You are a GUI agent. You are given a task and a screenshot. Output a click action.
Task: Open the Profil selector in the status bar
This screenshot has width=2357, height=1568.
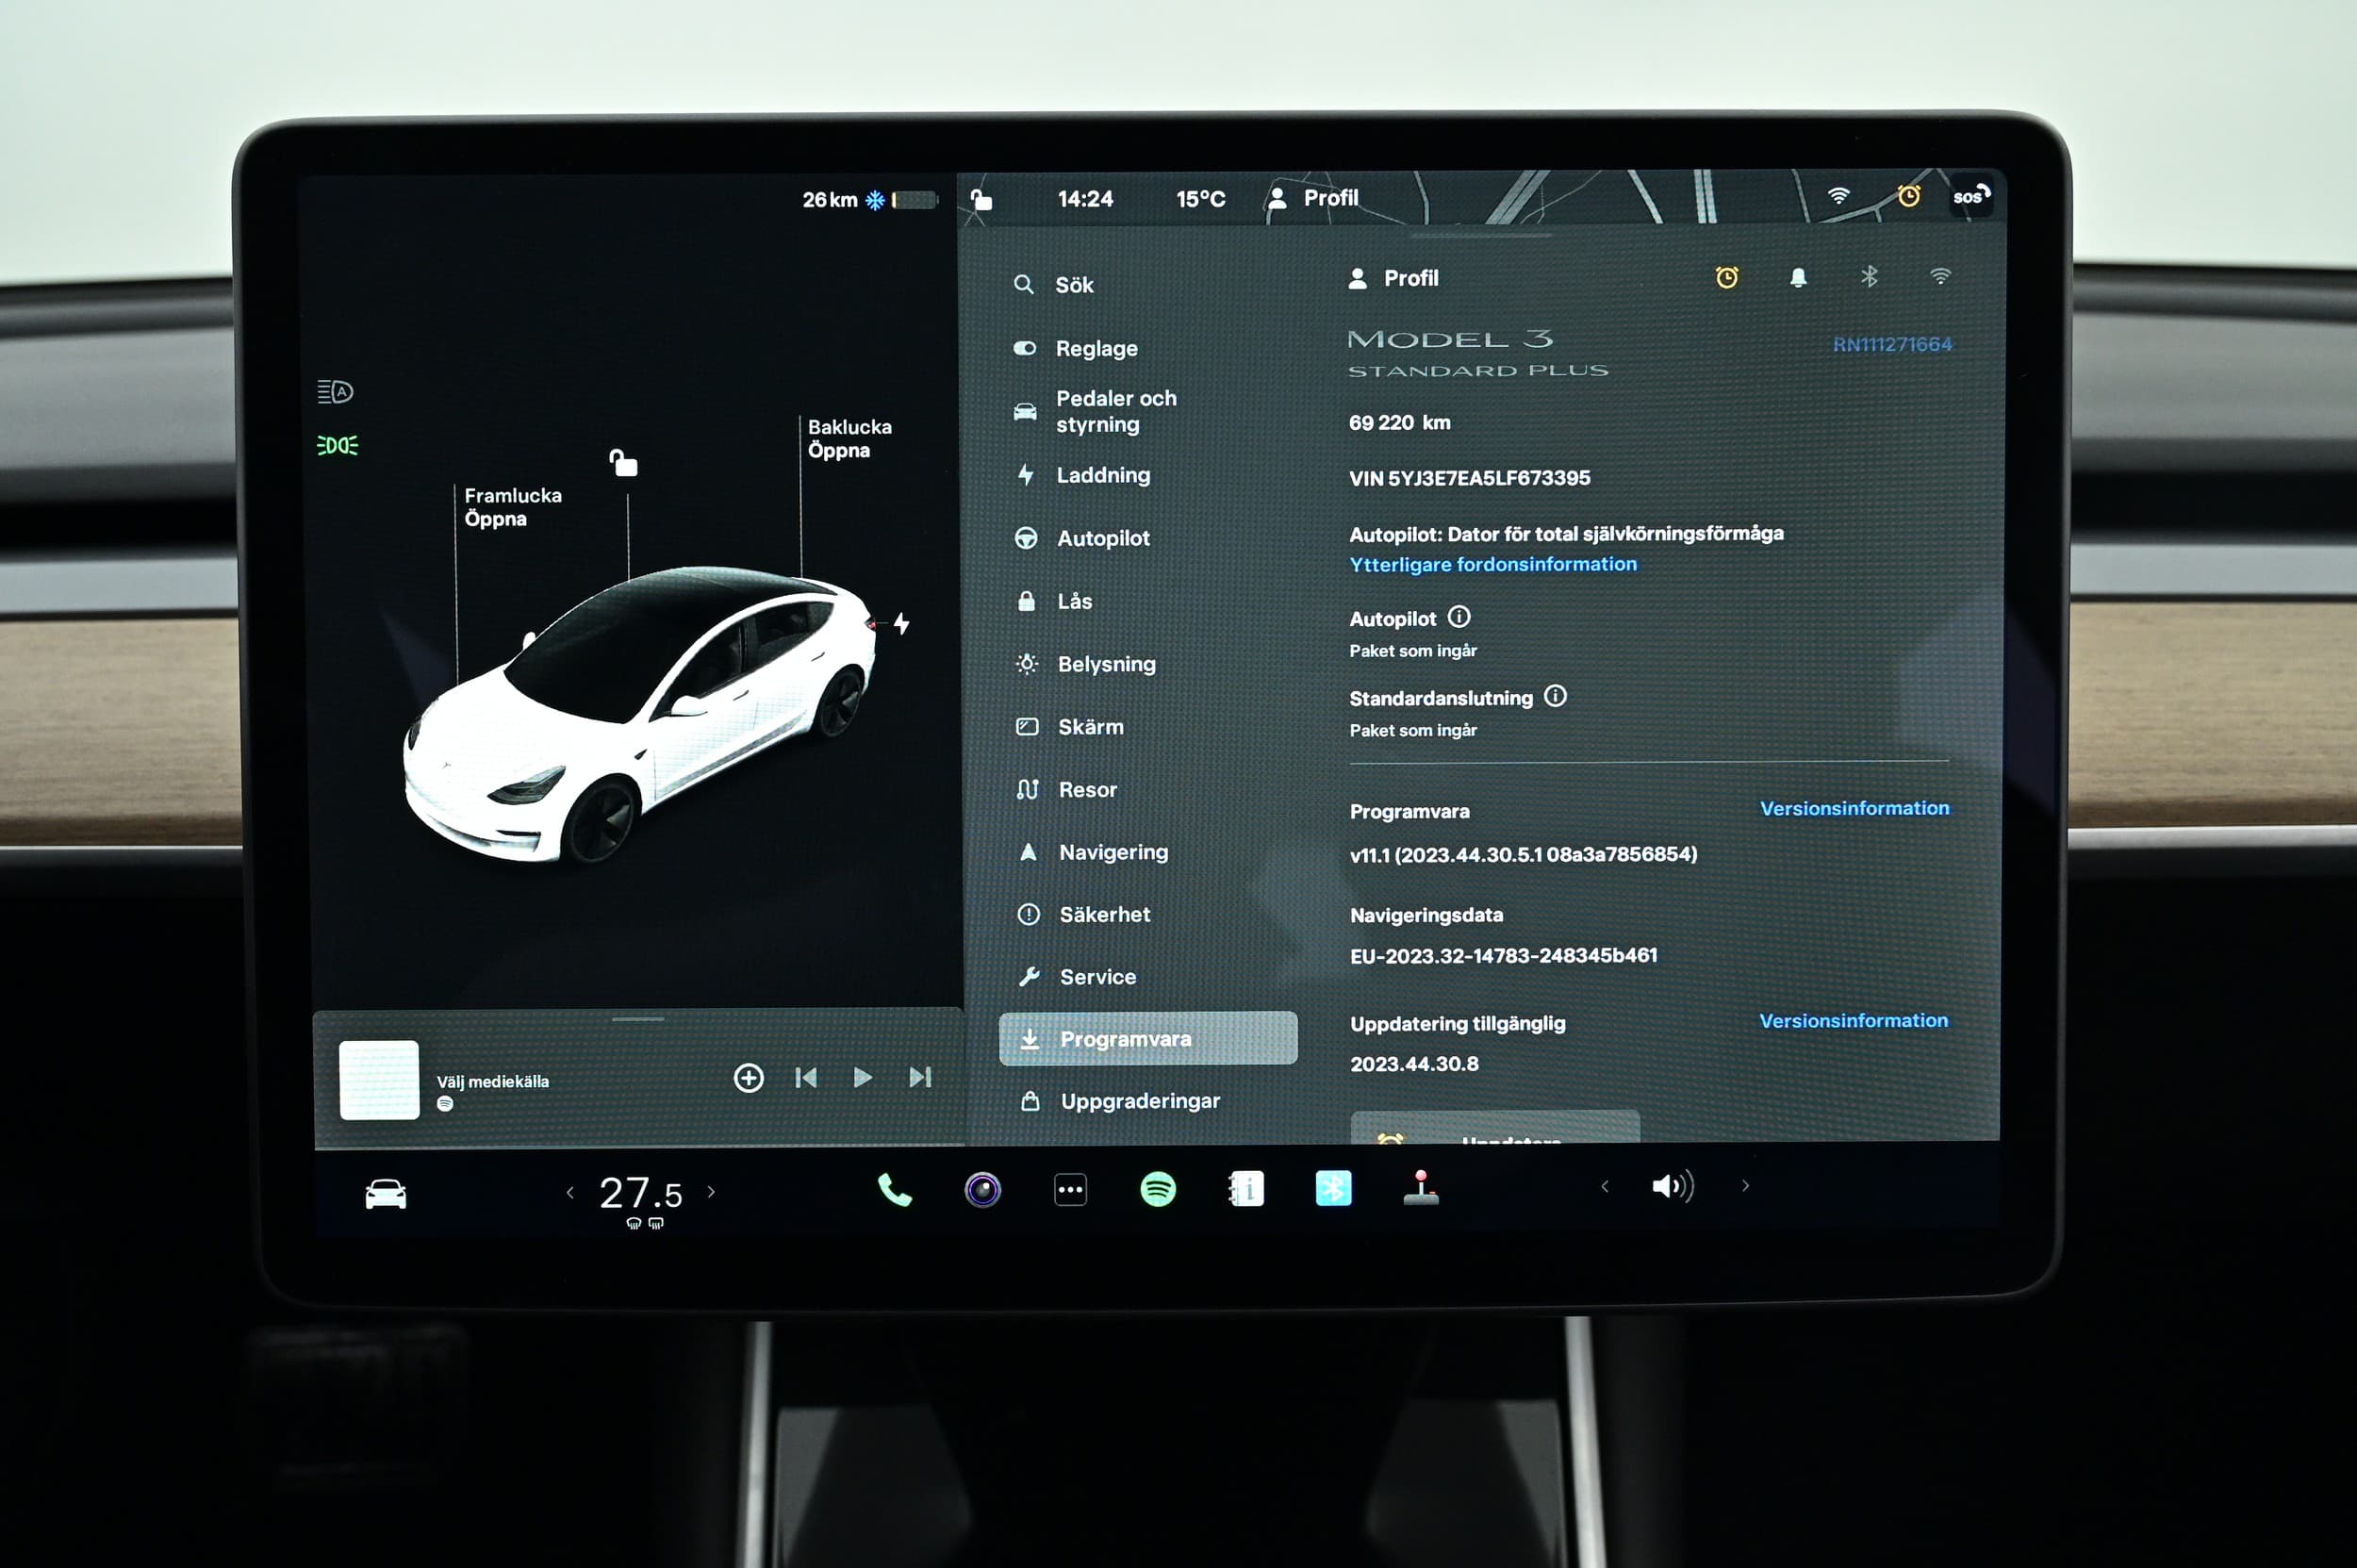click(1312, 198)
